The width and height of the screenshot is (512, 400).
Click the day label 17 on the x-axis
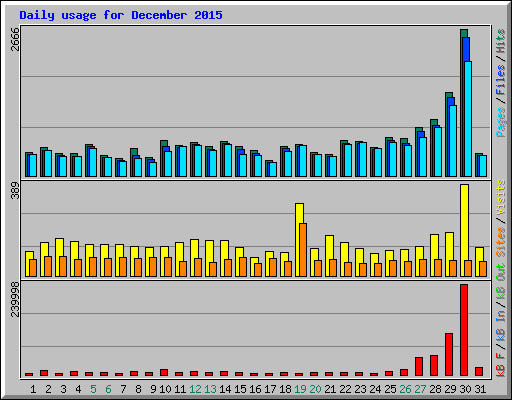pos(270,389)
